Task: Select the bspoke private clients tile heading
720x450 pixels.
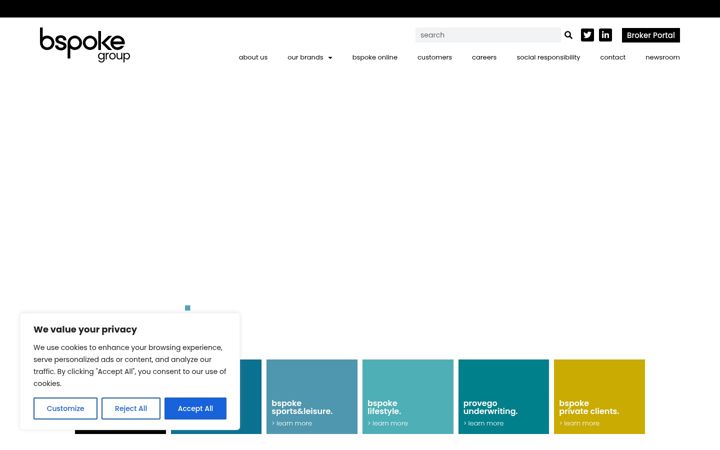Action: 589,407
